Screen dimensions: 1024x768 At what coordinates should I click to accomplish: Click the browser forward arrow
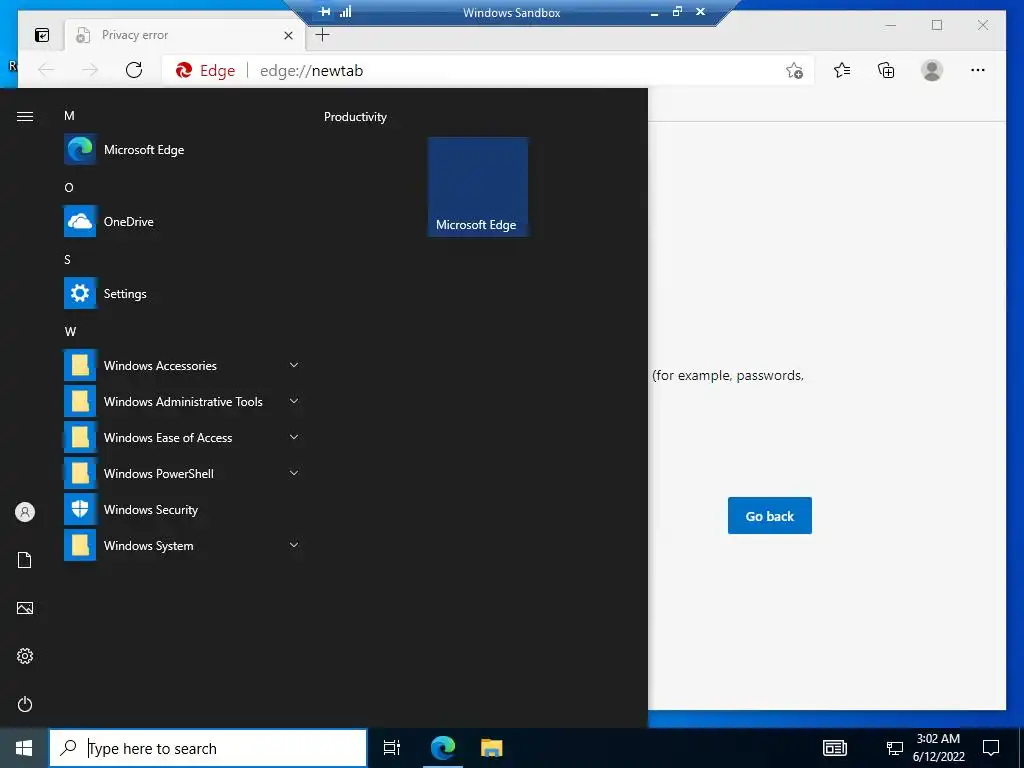point(89,70)
